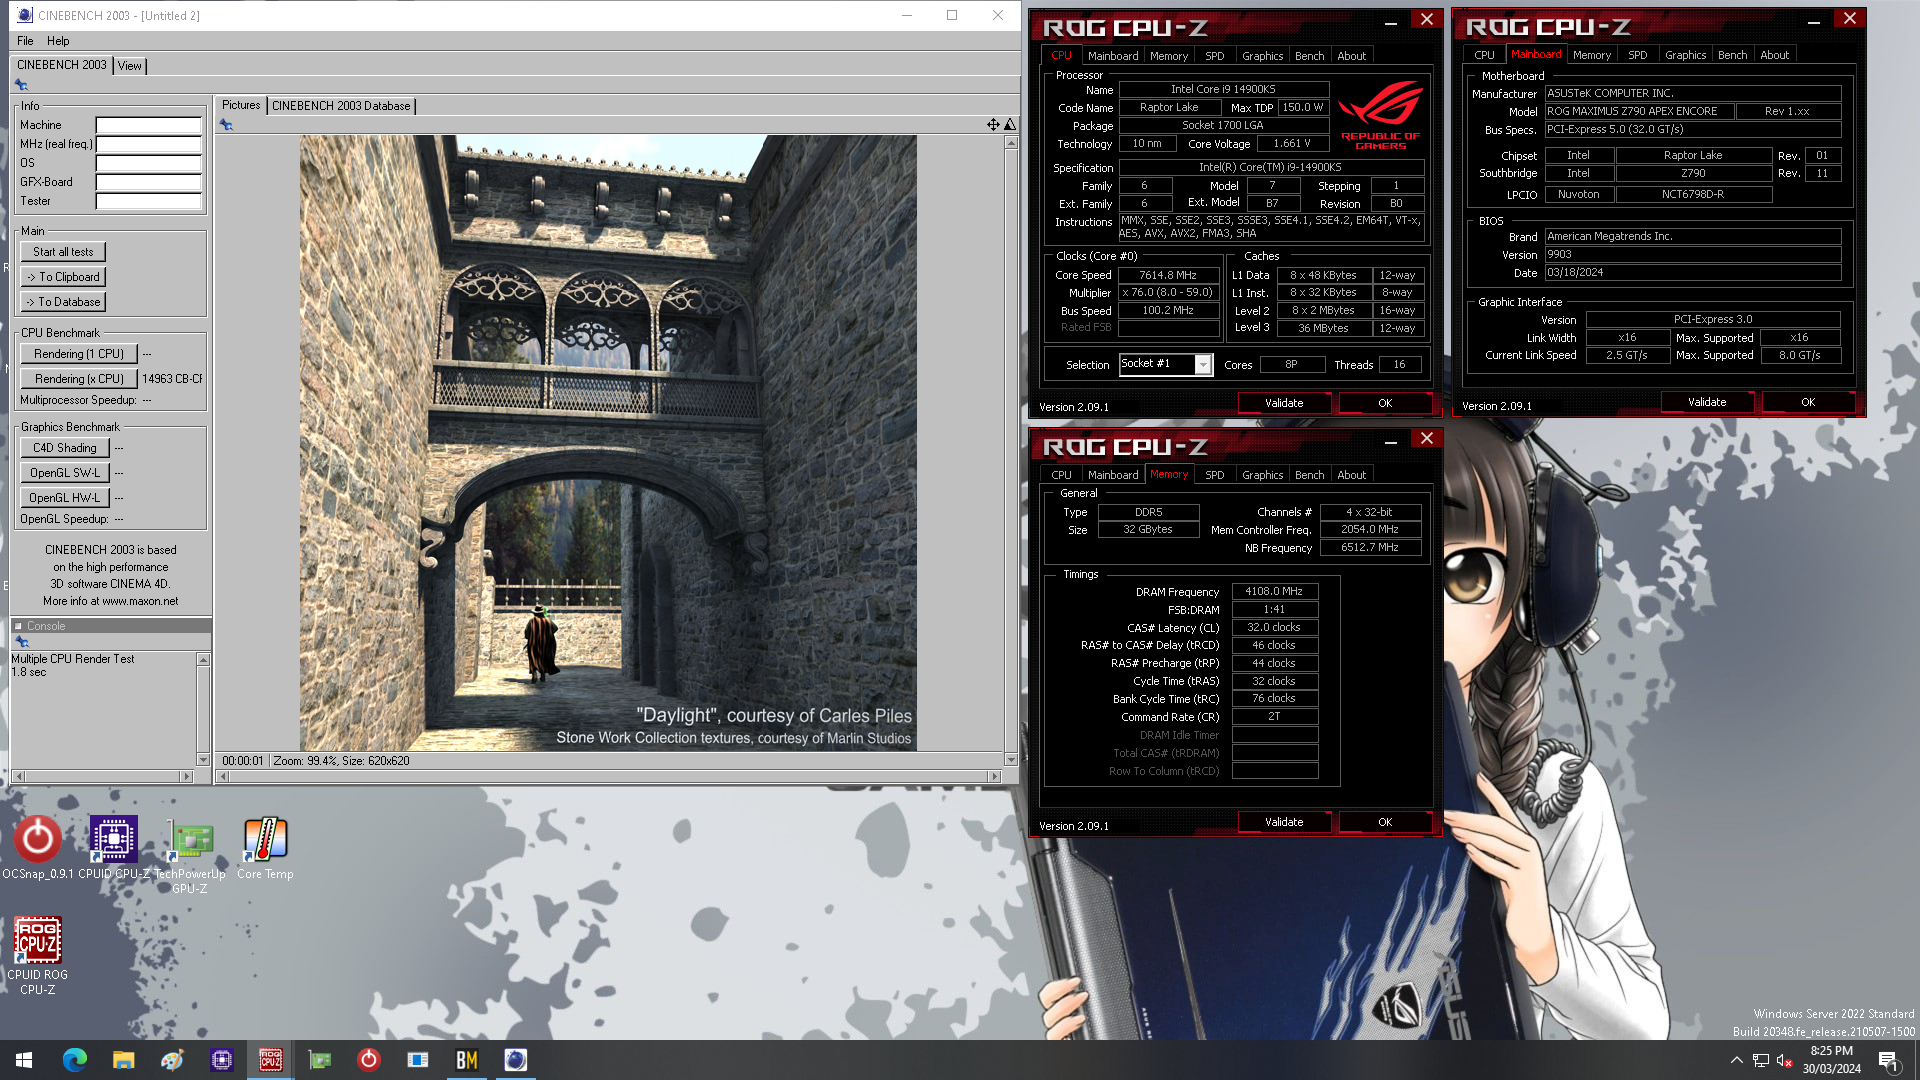Click the pan/move crosshair icon above the picture
Screen dimensions: 1920x1080
[x=993, y=125]
